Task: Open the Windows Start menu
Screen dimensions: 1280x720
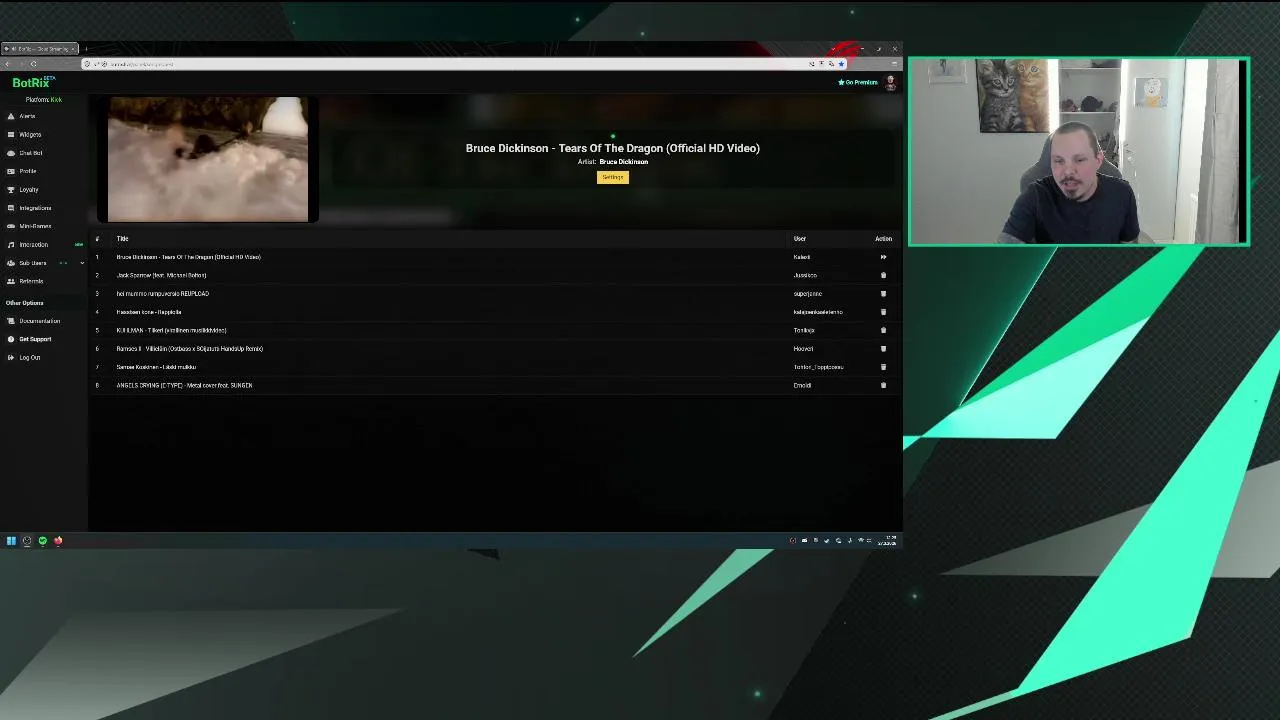Action: click(x=11, y=541)
